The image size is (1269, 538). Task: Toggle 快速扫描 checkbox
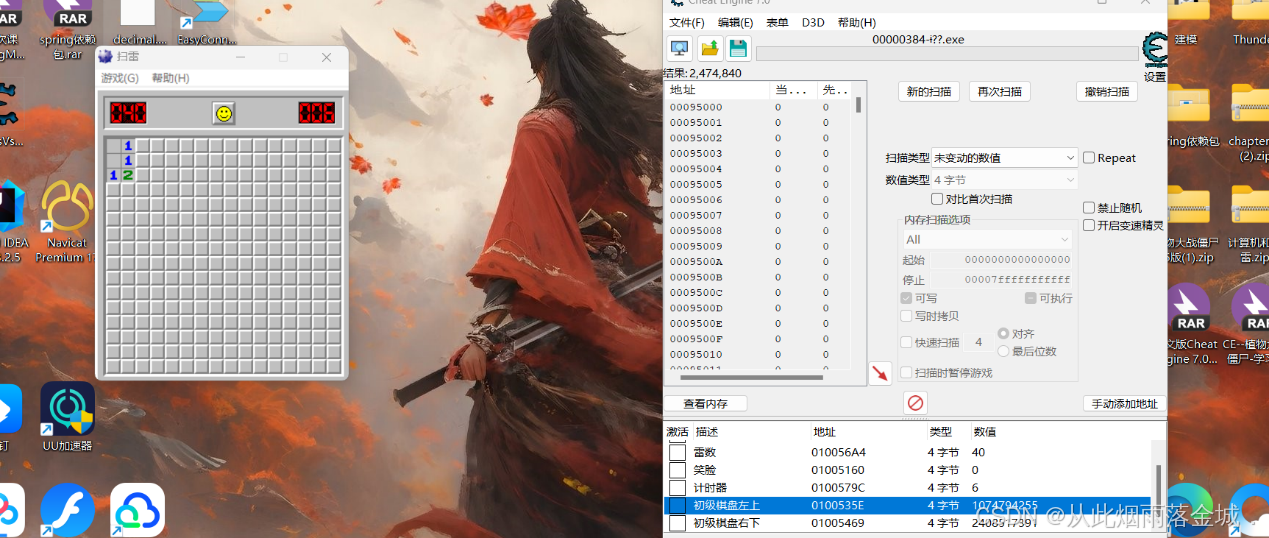point(906,342)
